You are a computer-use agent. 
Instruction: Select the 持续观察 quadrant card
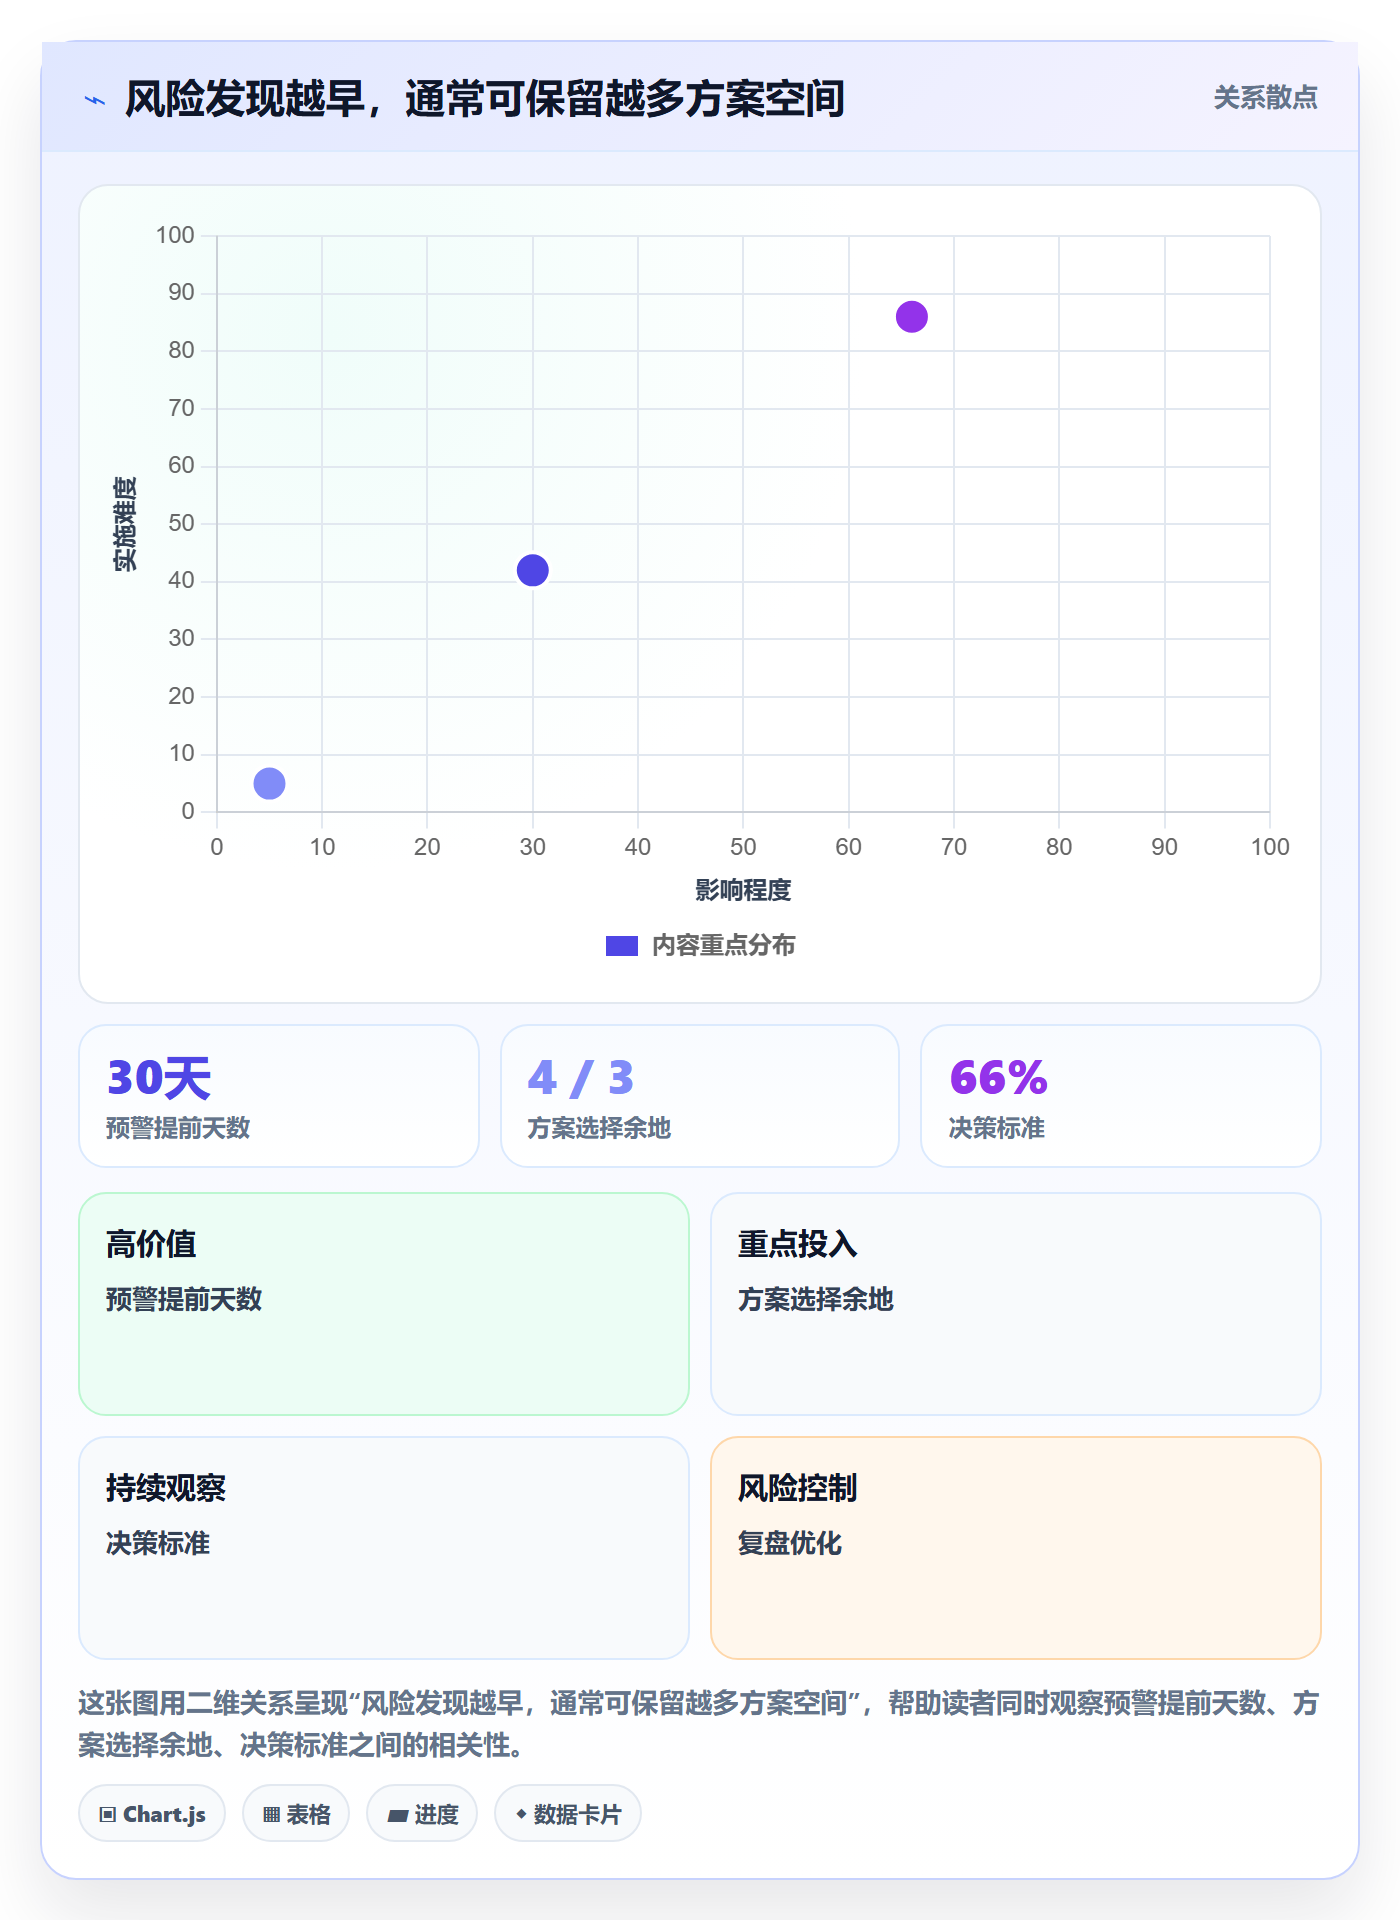point(384,1548)
